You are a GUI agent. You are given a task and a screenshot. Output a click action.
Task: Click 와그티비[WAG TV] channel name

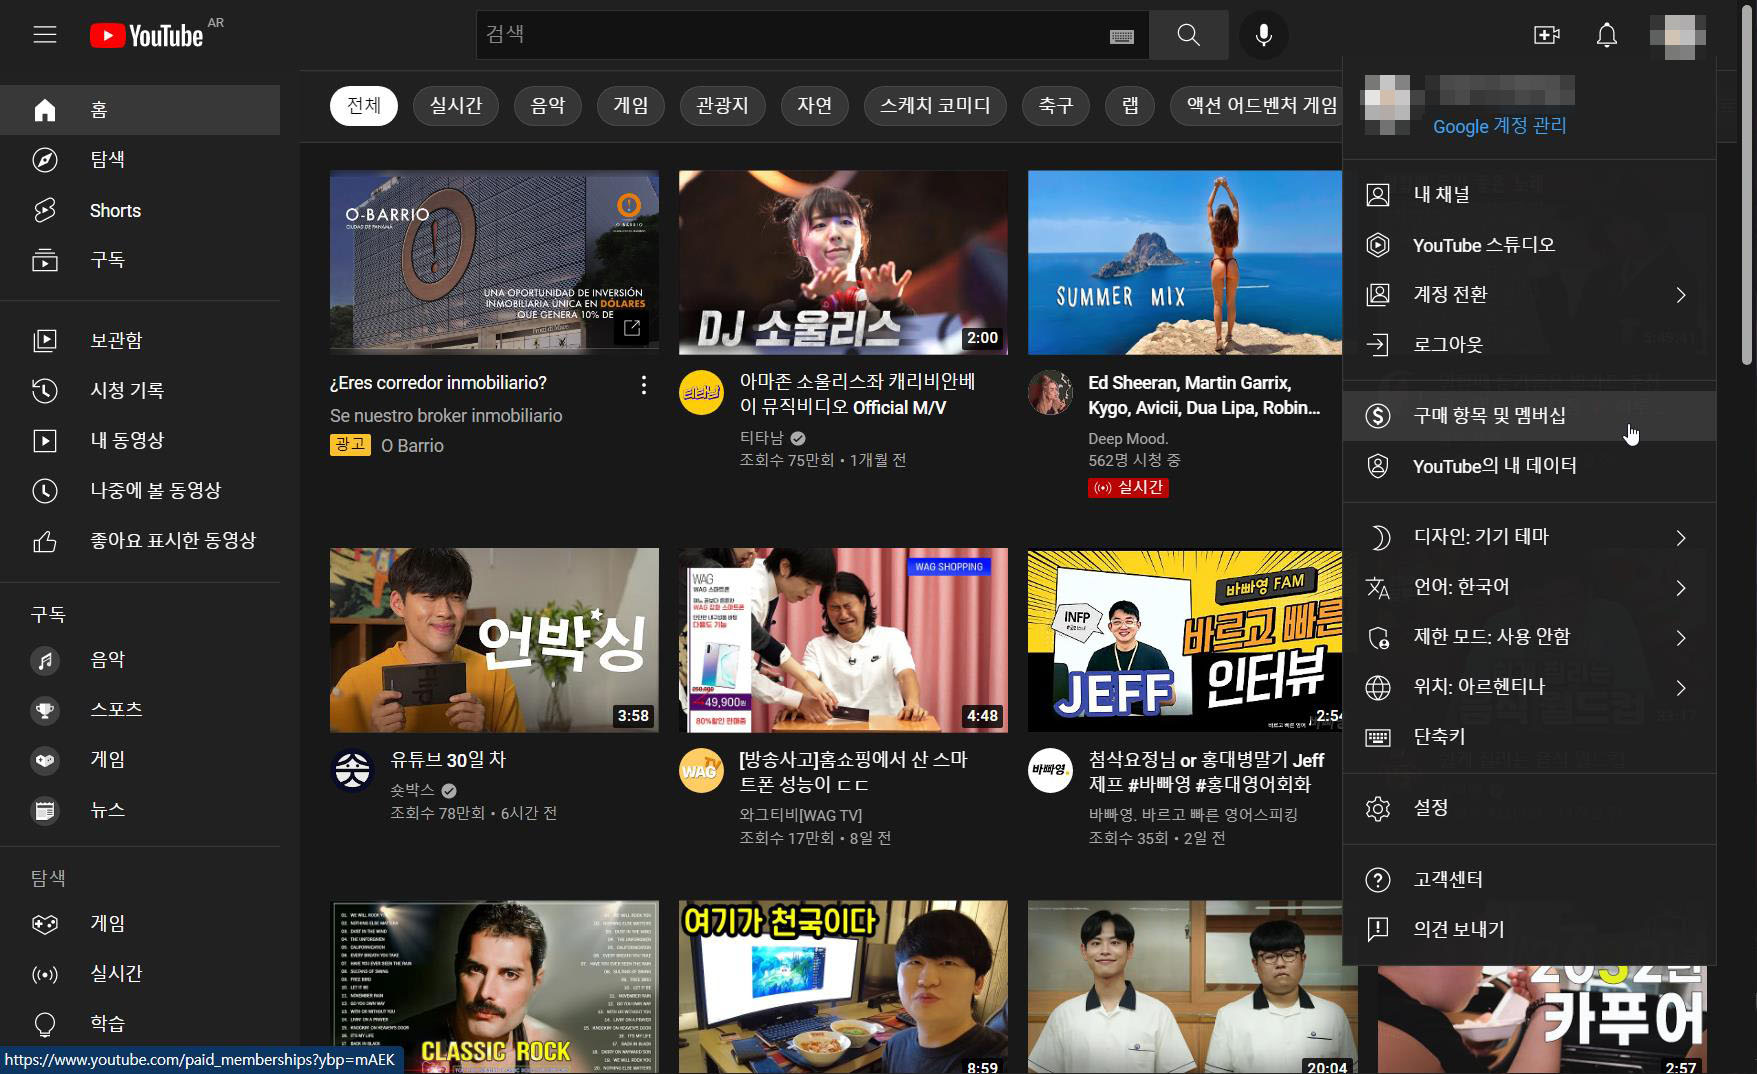(801, 815)
